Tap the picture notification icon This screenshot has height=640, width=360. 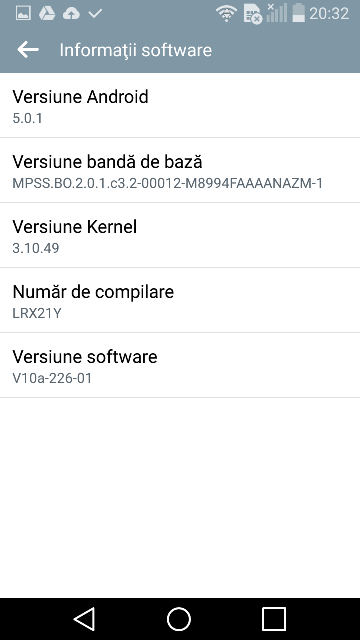pos(23,13)
